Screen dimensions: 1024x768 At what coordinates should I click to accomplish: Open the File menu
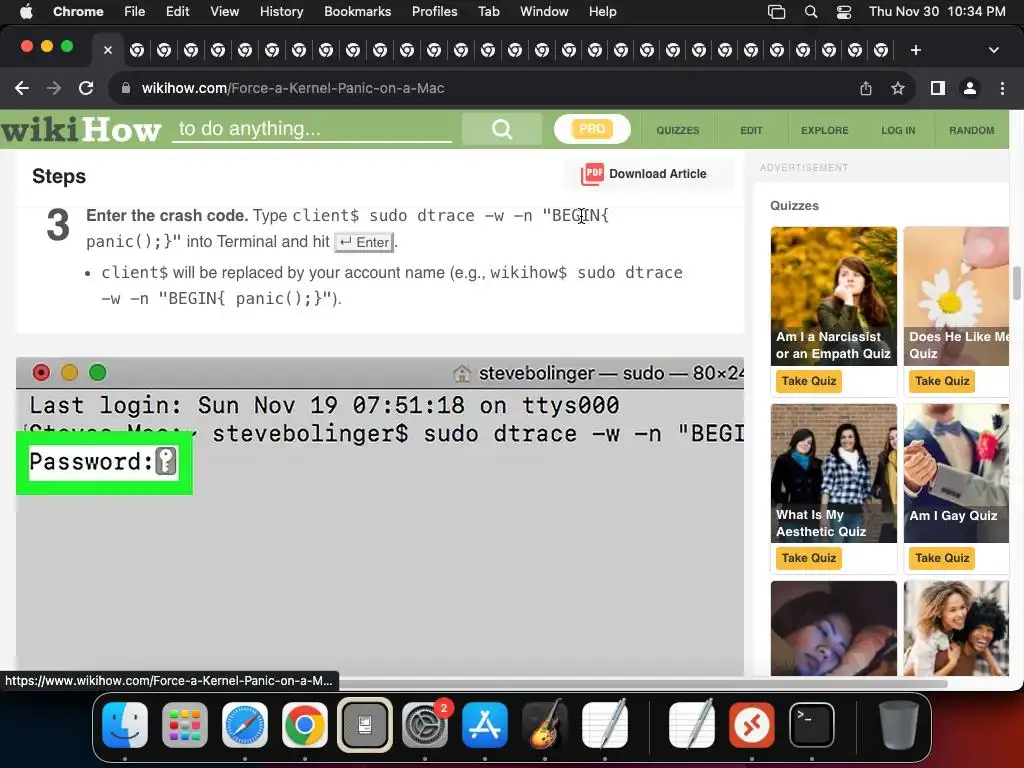point(135,11)
